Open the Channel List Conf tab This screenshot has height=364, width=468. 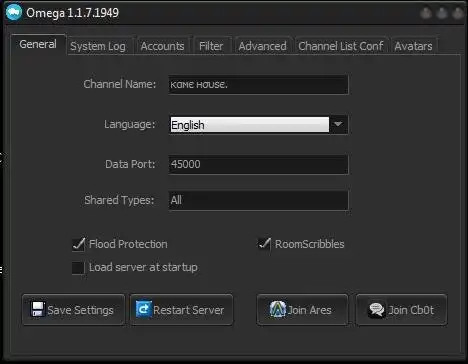(341, 46)
